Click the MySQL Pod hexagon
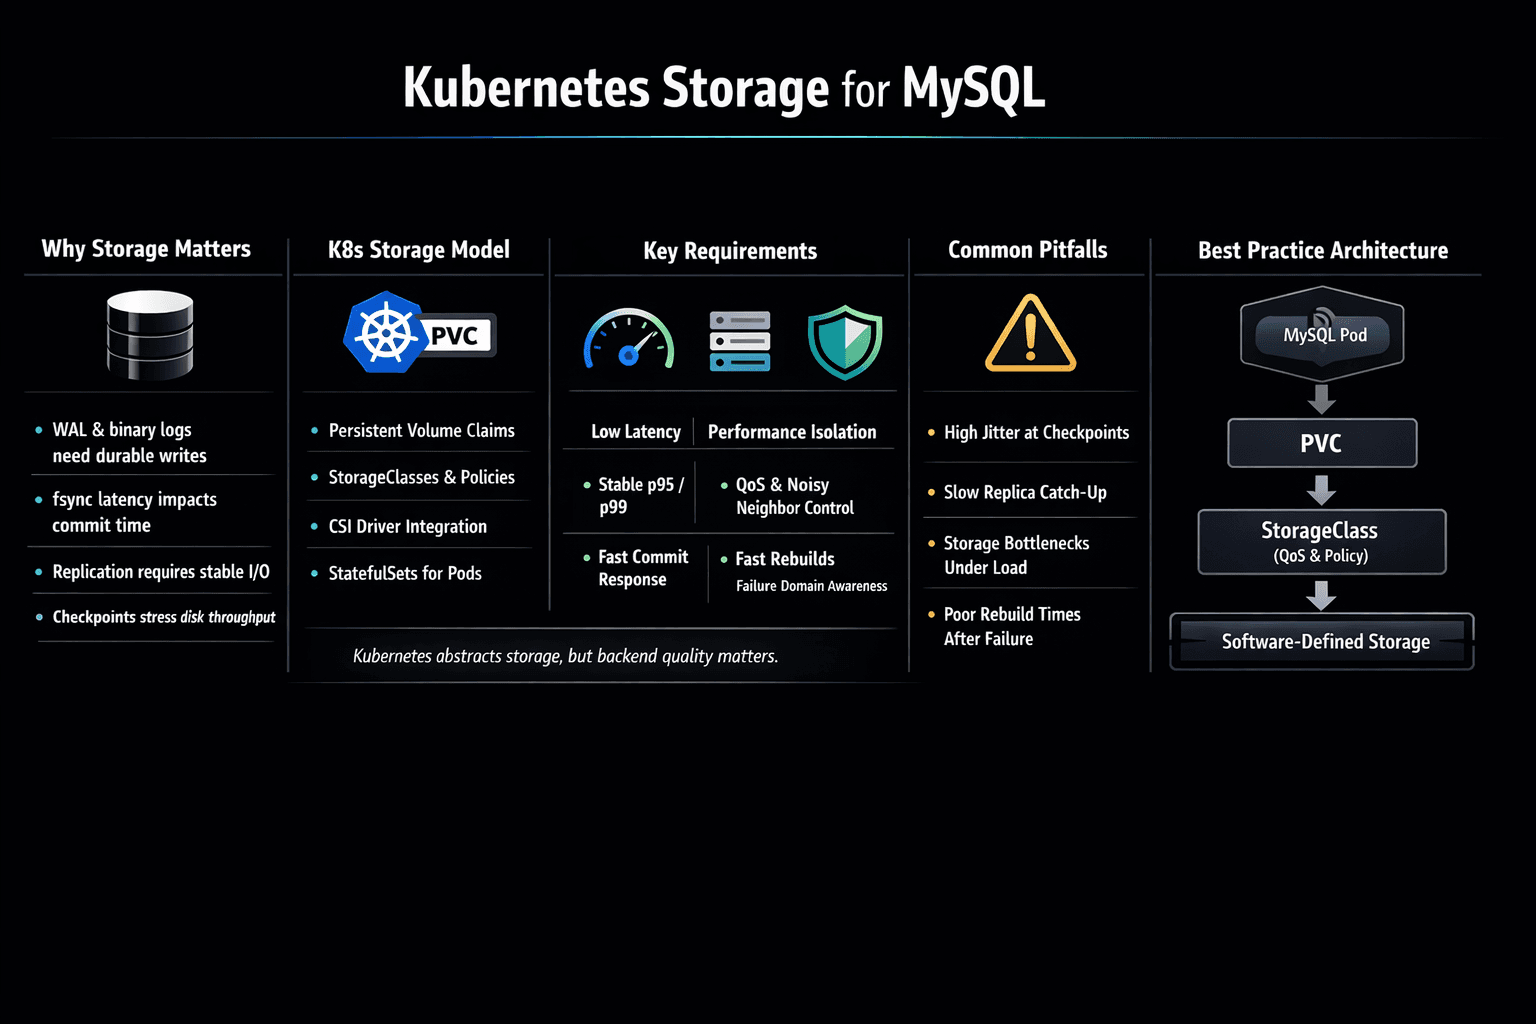 [x=1322, y=334]
